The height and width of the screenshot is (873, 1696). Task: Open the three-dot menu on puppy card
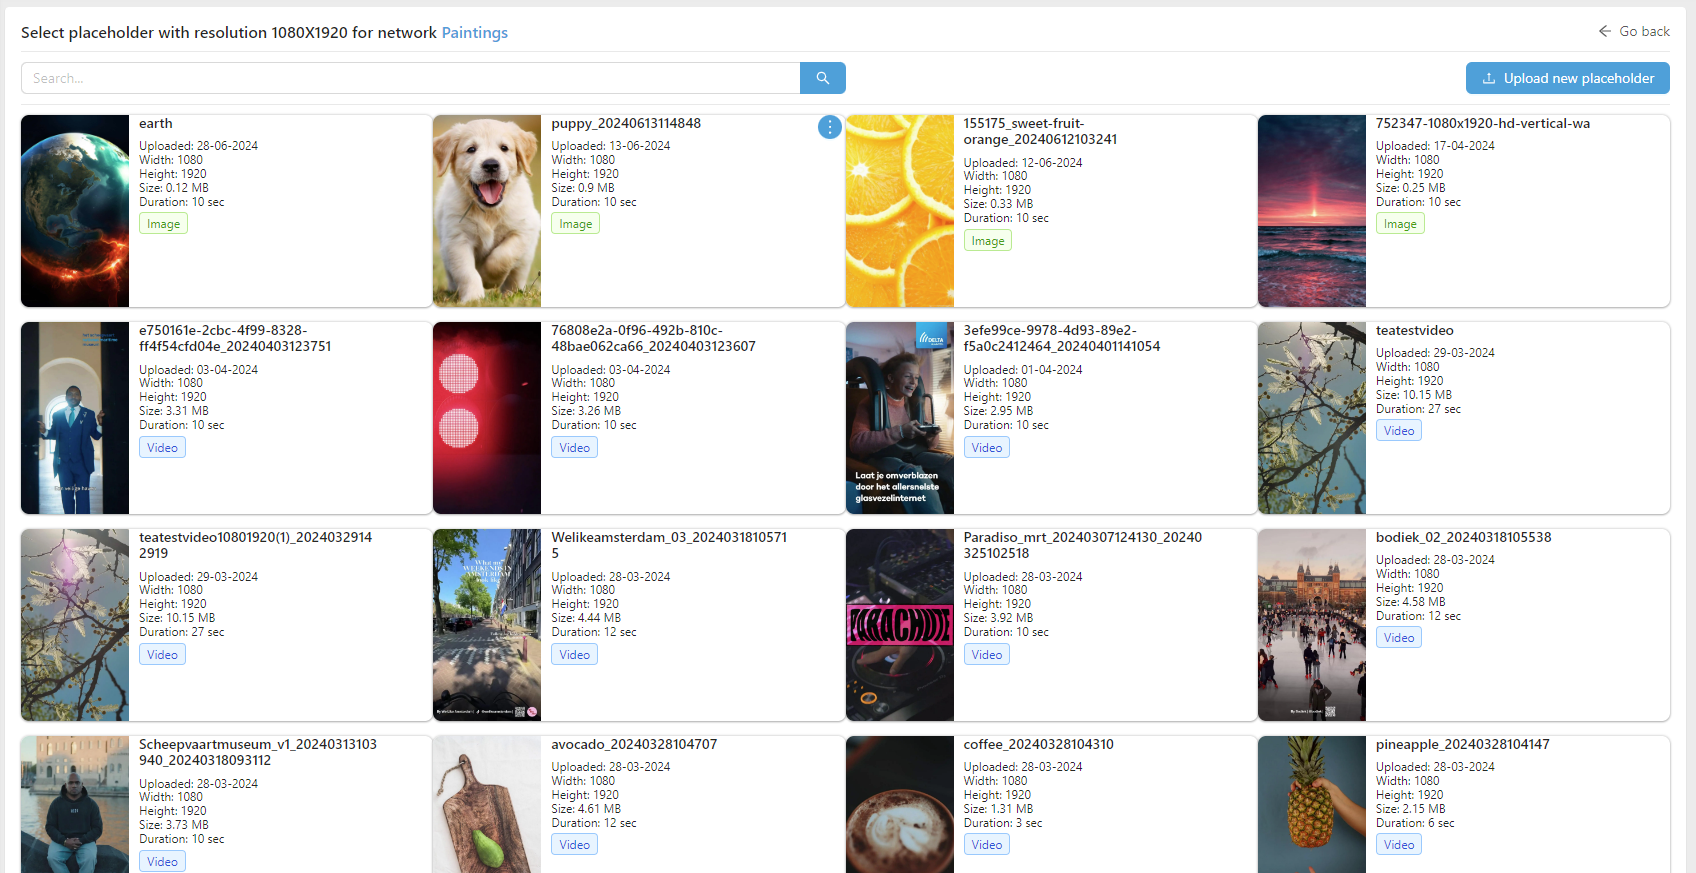(829, 127)
